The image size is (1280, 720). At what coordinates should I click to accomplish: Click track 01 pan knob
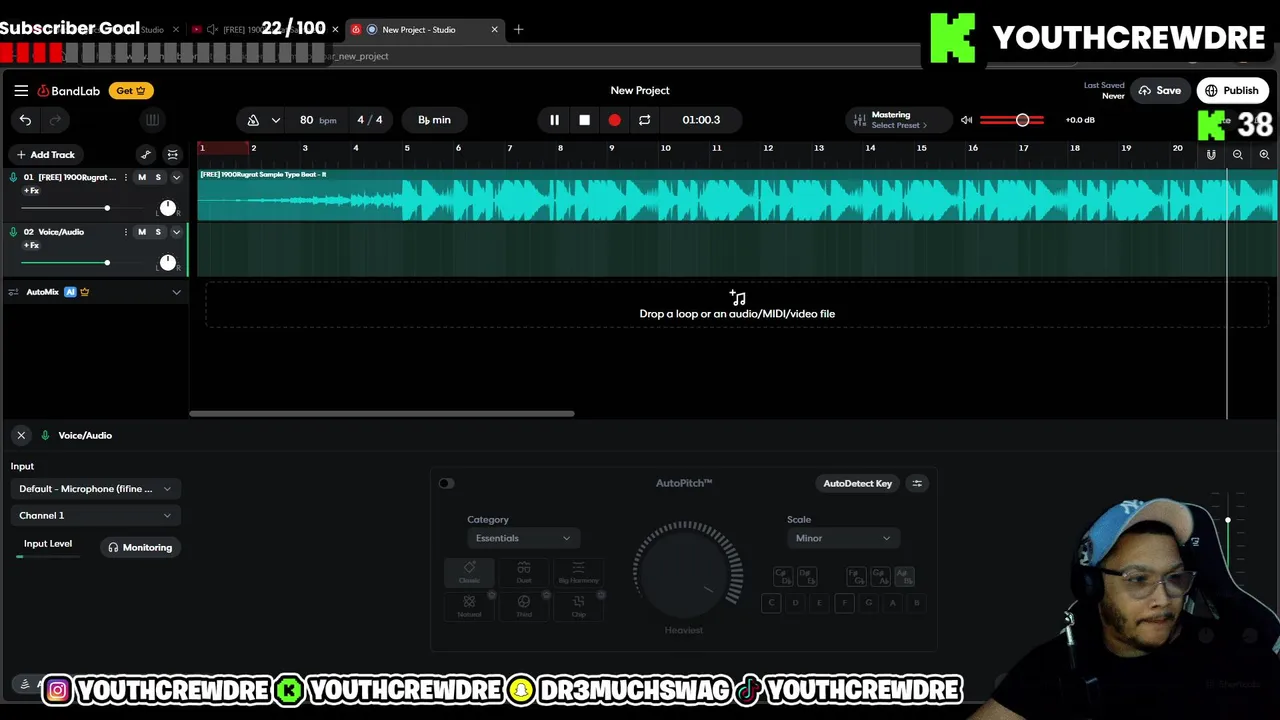point(167,208)
